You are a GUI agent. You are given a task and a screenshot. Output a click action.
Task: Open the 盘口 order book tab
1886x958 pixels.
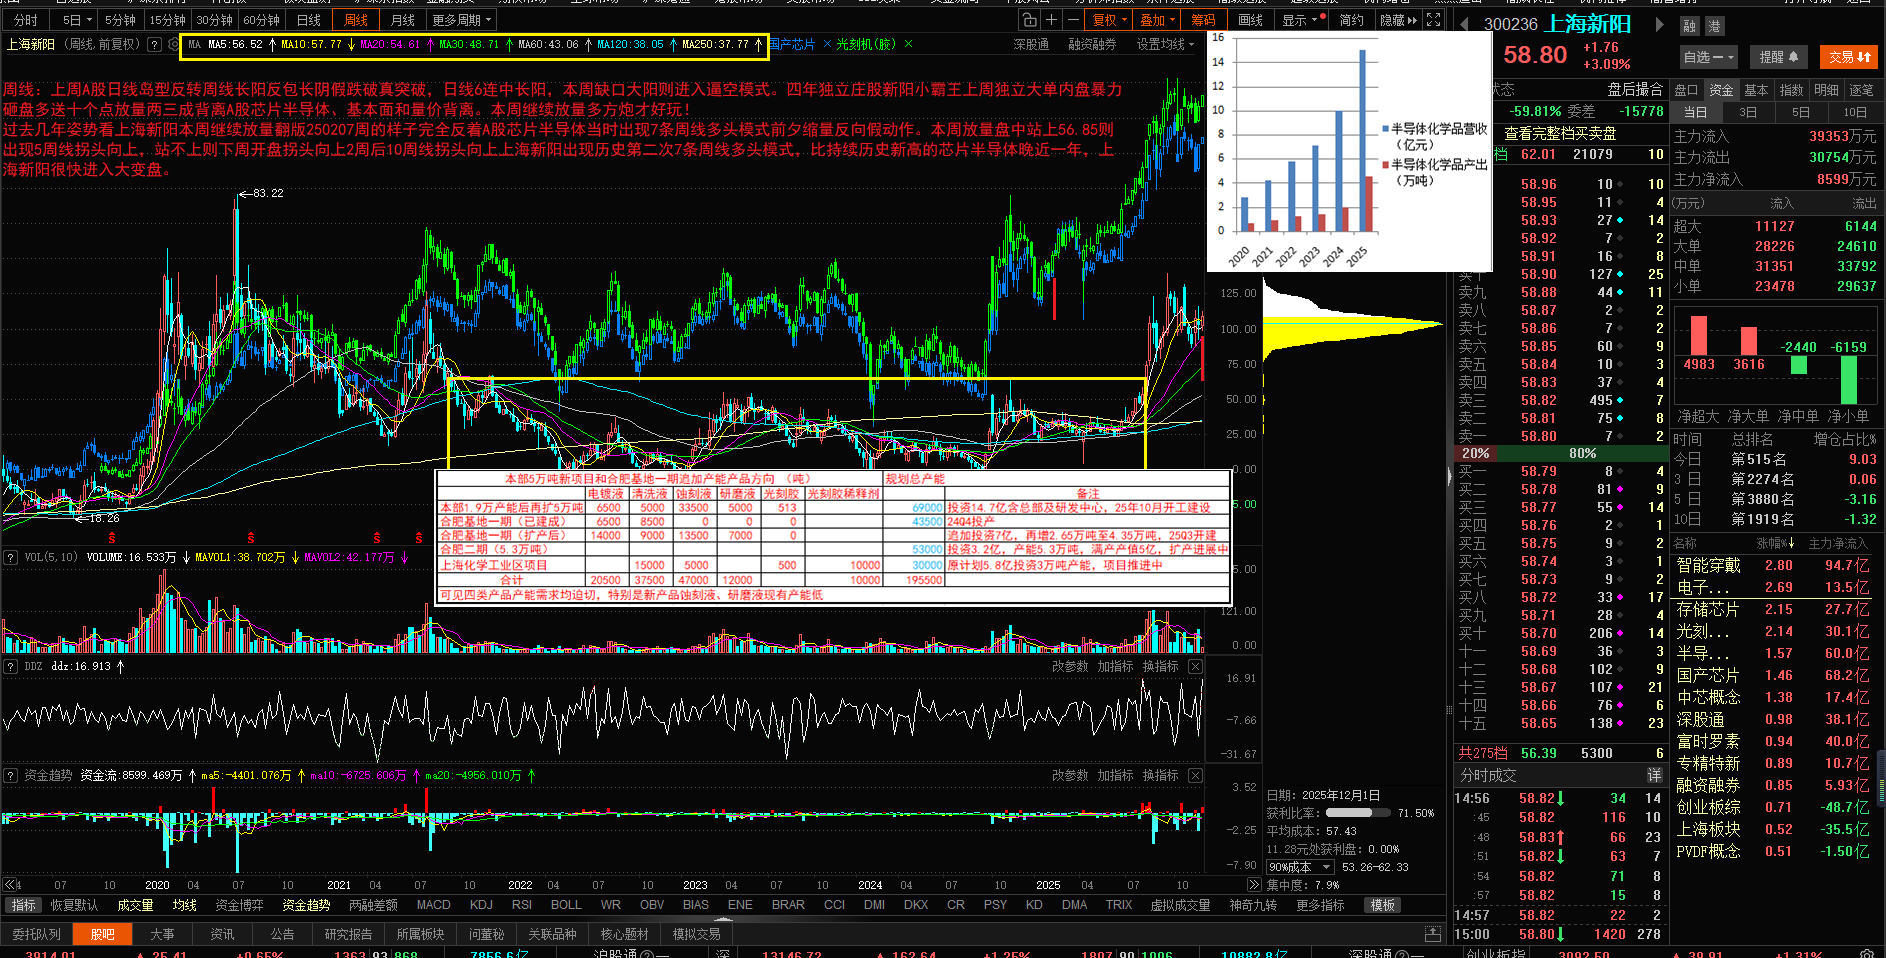[x=1686, y=90]
